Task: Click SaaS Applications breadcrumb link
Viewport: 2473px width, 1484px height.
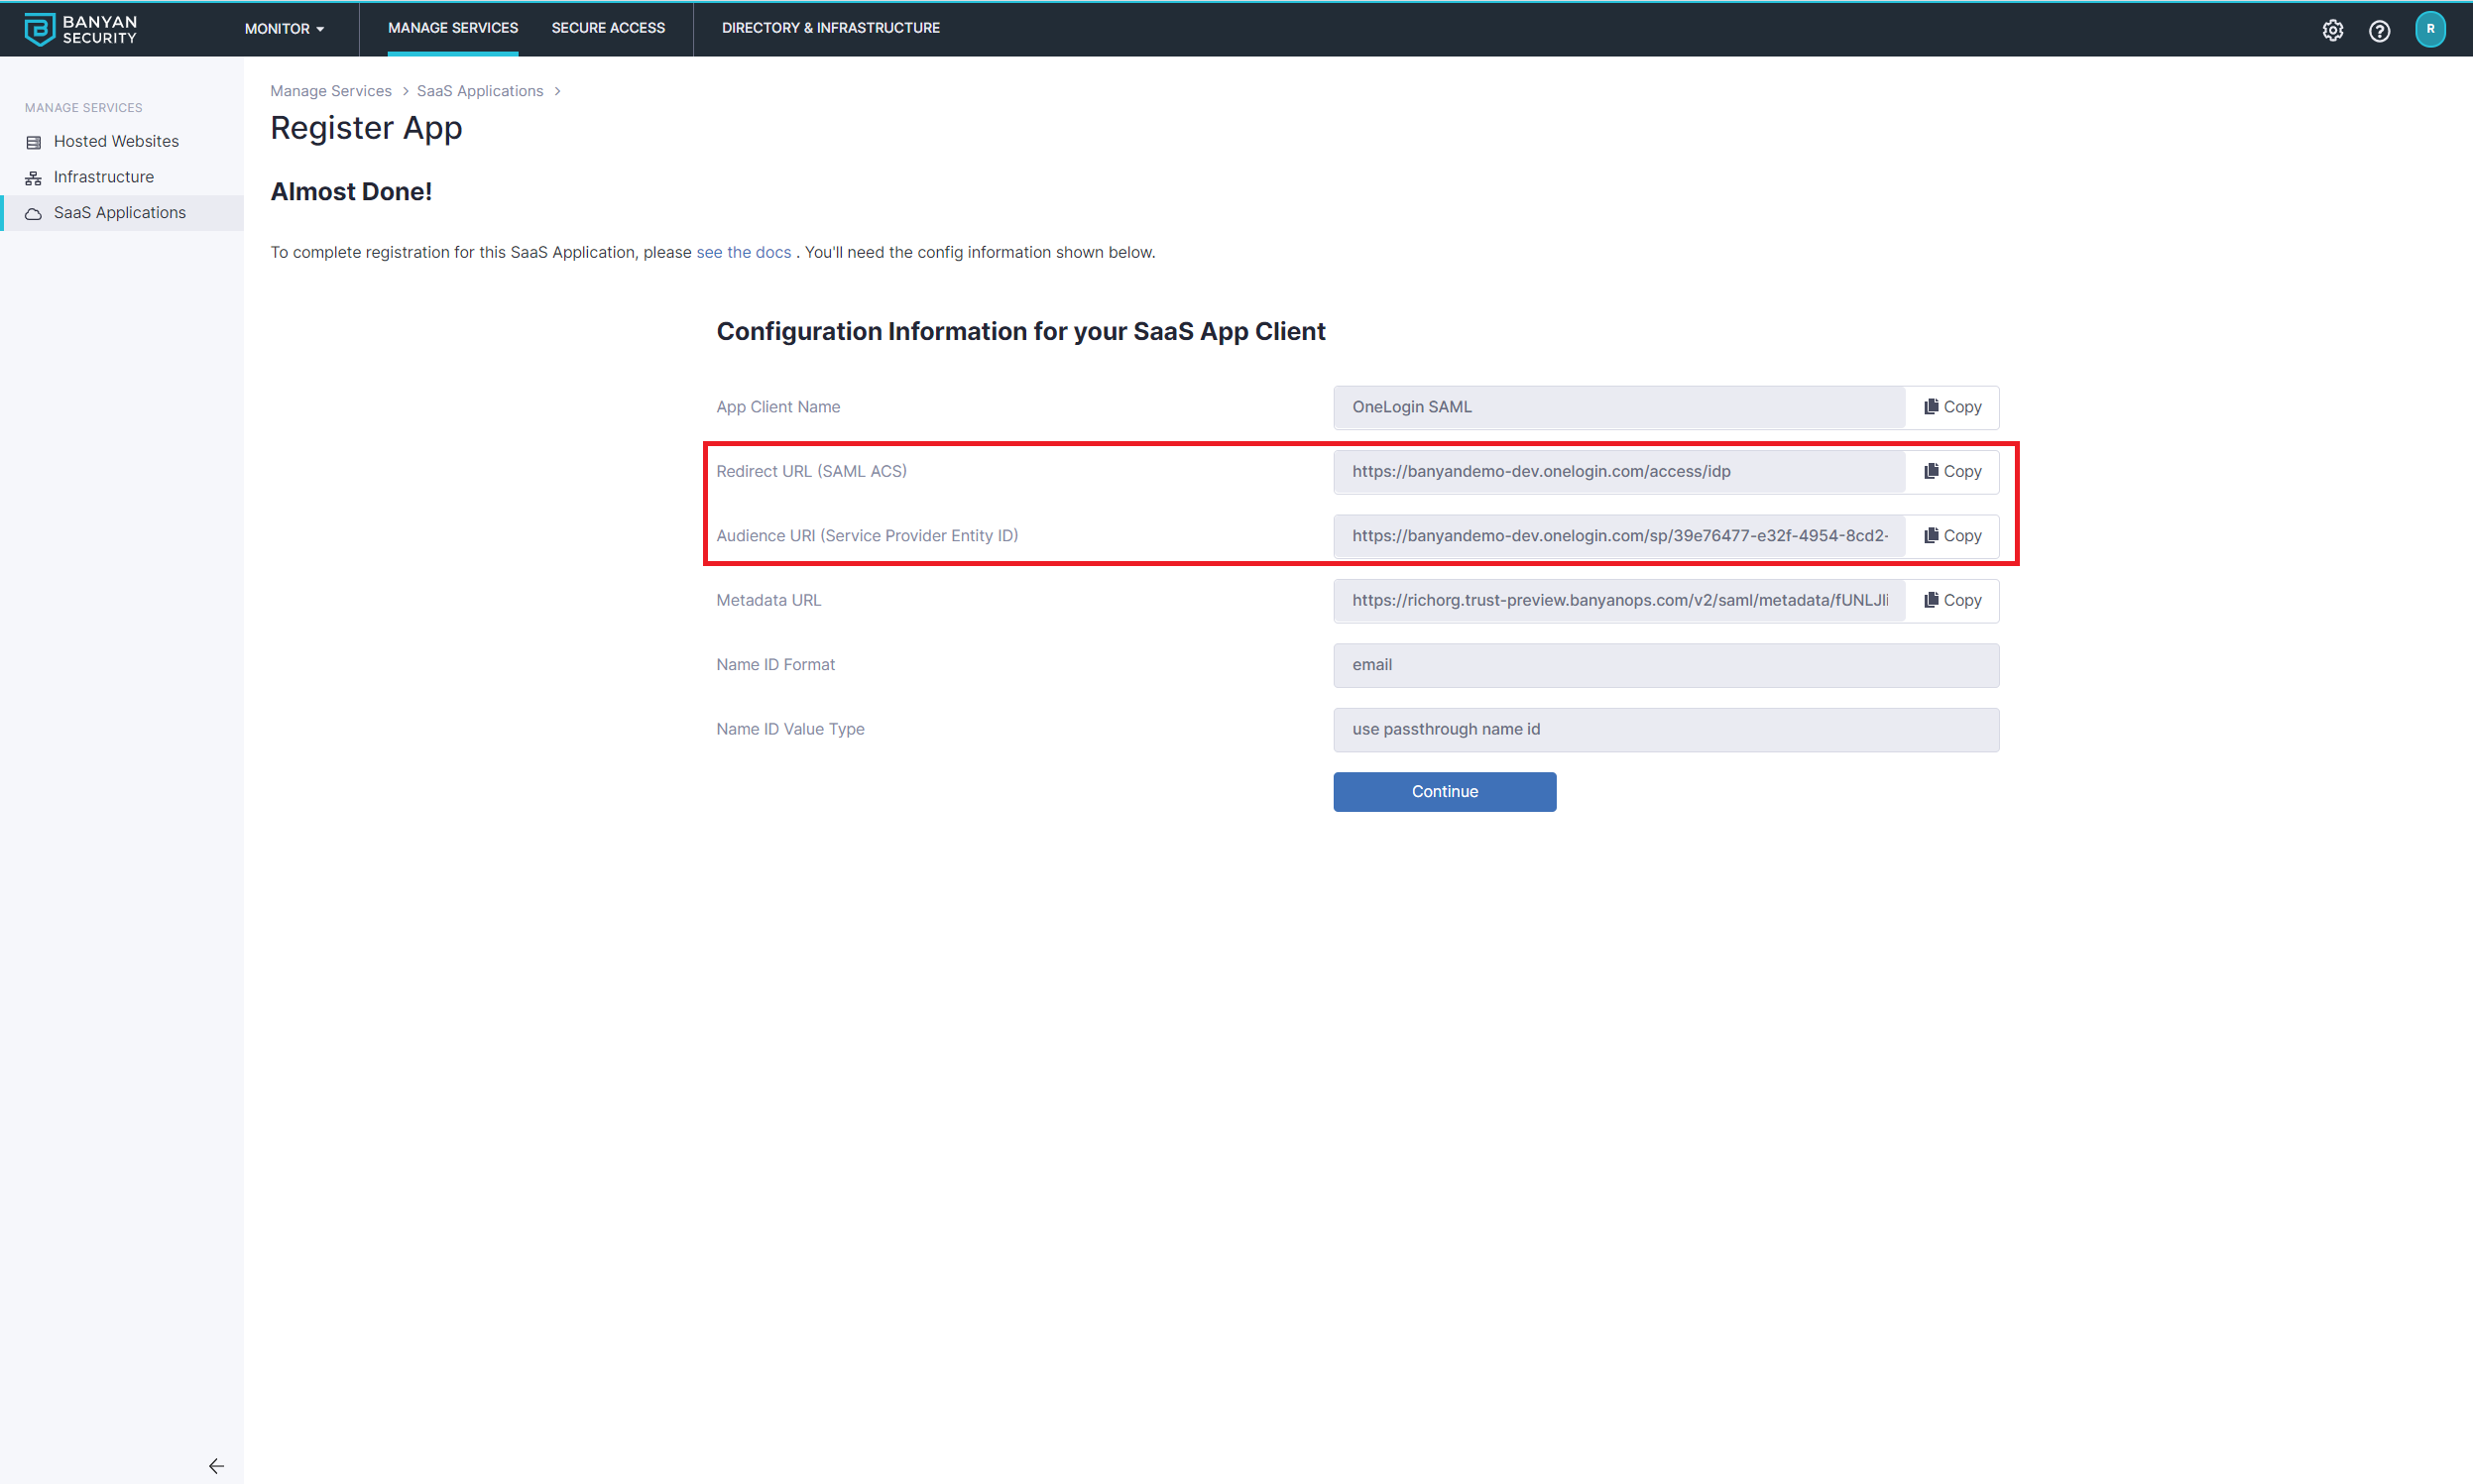Action: tap(479, 91)
